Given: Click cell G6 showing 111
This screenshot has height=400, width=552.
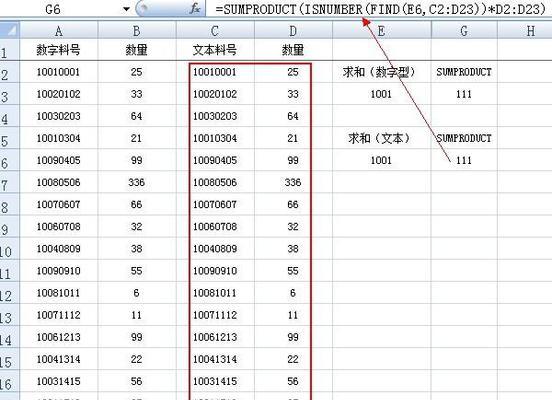Looking at the screenshot, I should [x=464, y=161].
